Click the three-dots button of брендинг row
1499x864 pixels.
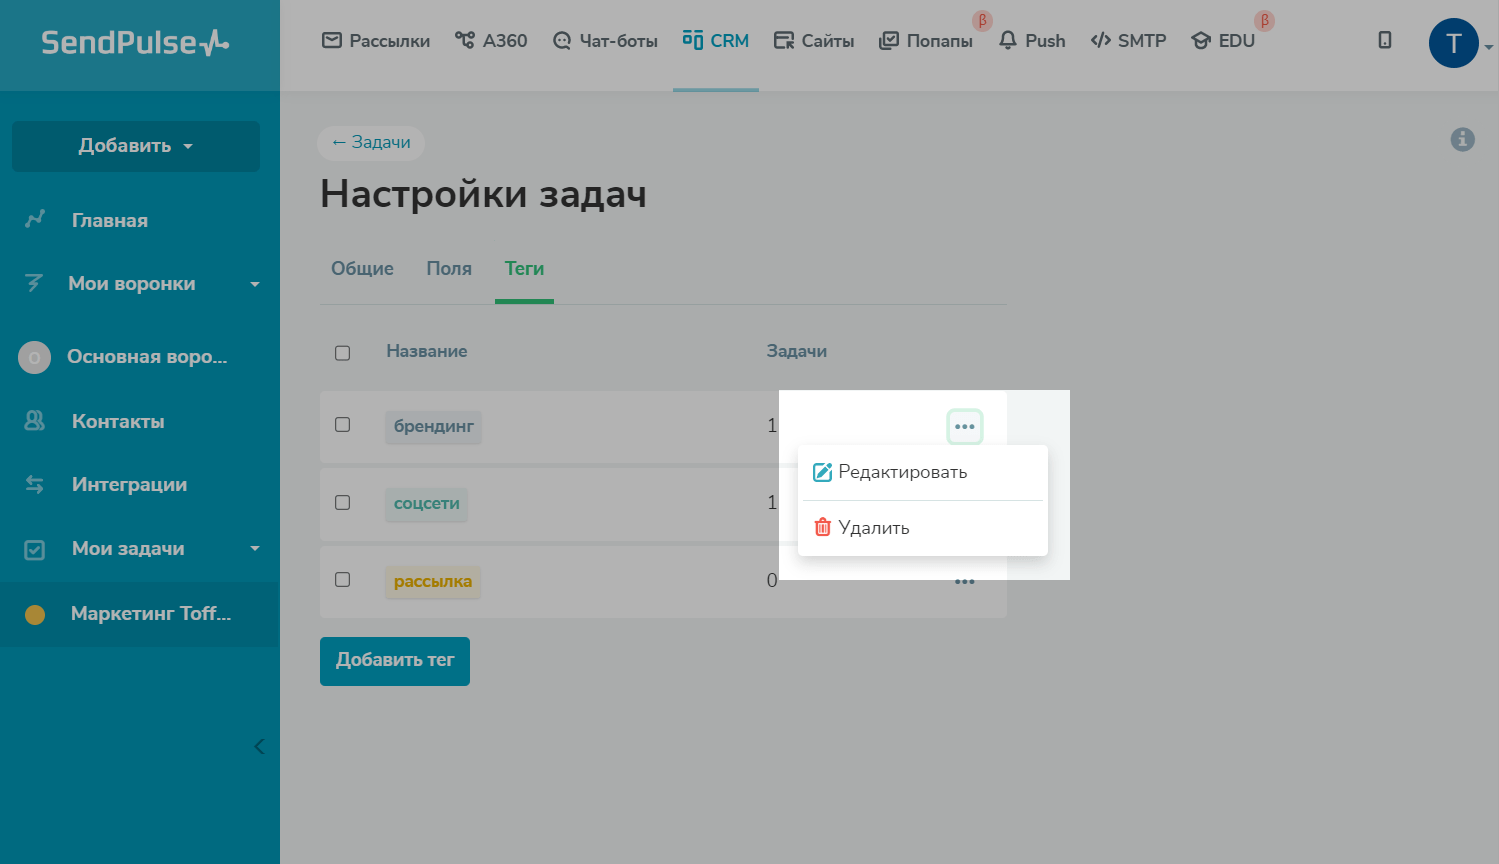click(964, 427)
